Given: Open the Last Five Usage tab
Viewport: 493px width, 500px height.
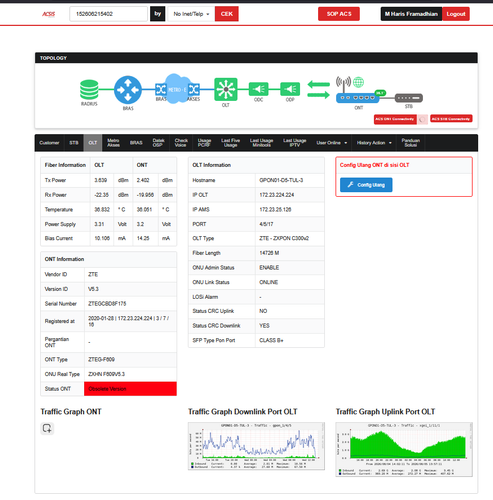Looking at the screenshot, I should click(x=230, y=143).
